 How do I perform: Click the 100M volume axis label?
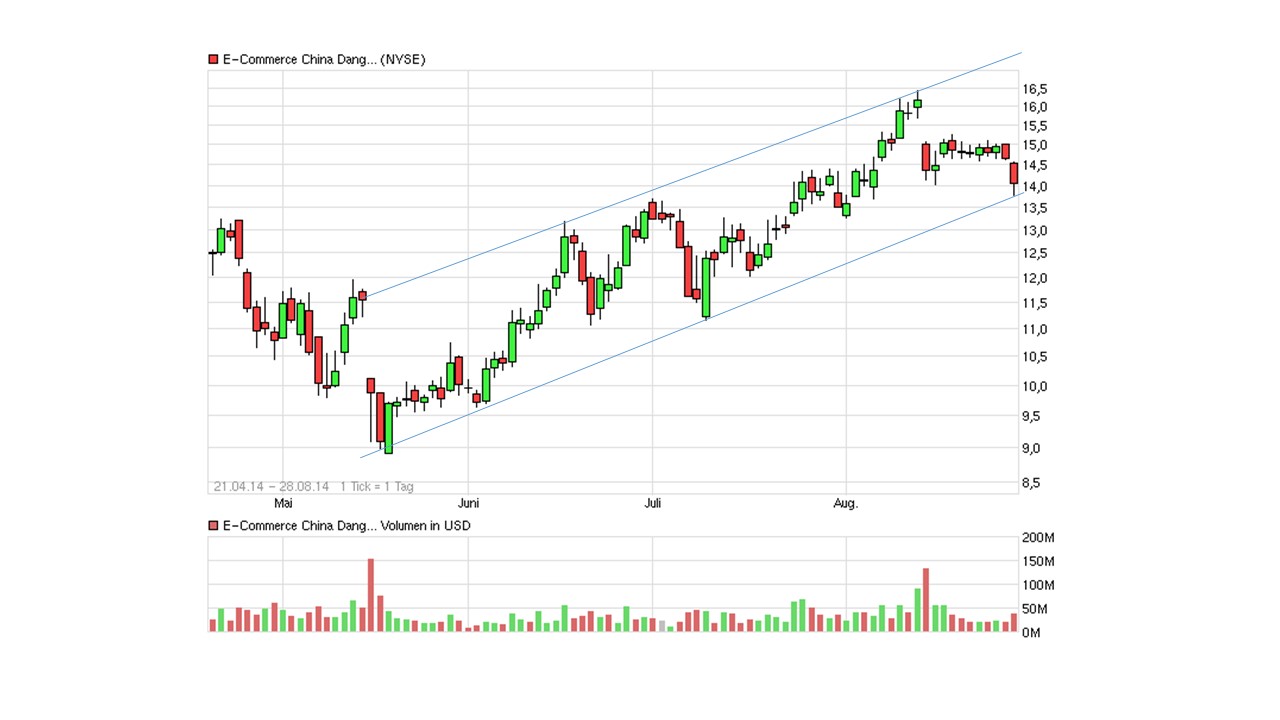coord(1038,586)
